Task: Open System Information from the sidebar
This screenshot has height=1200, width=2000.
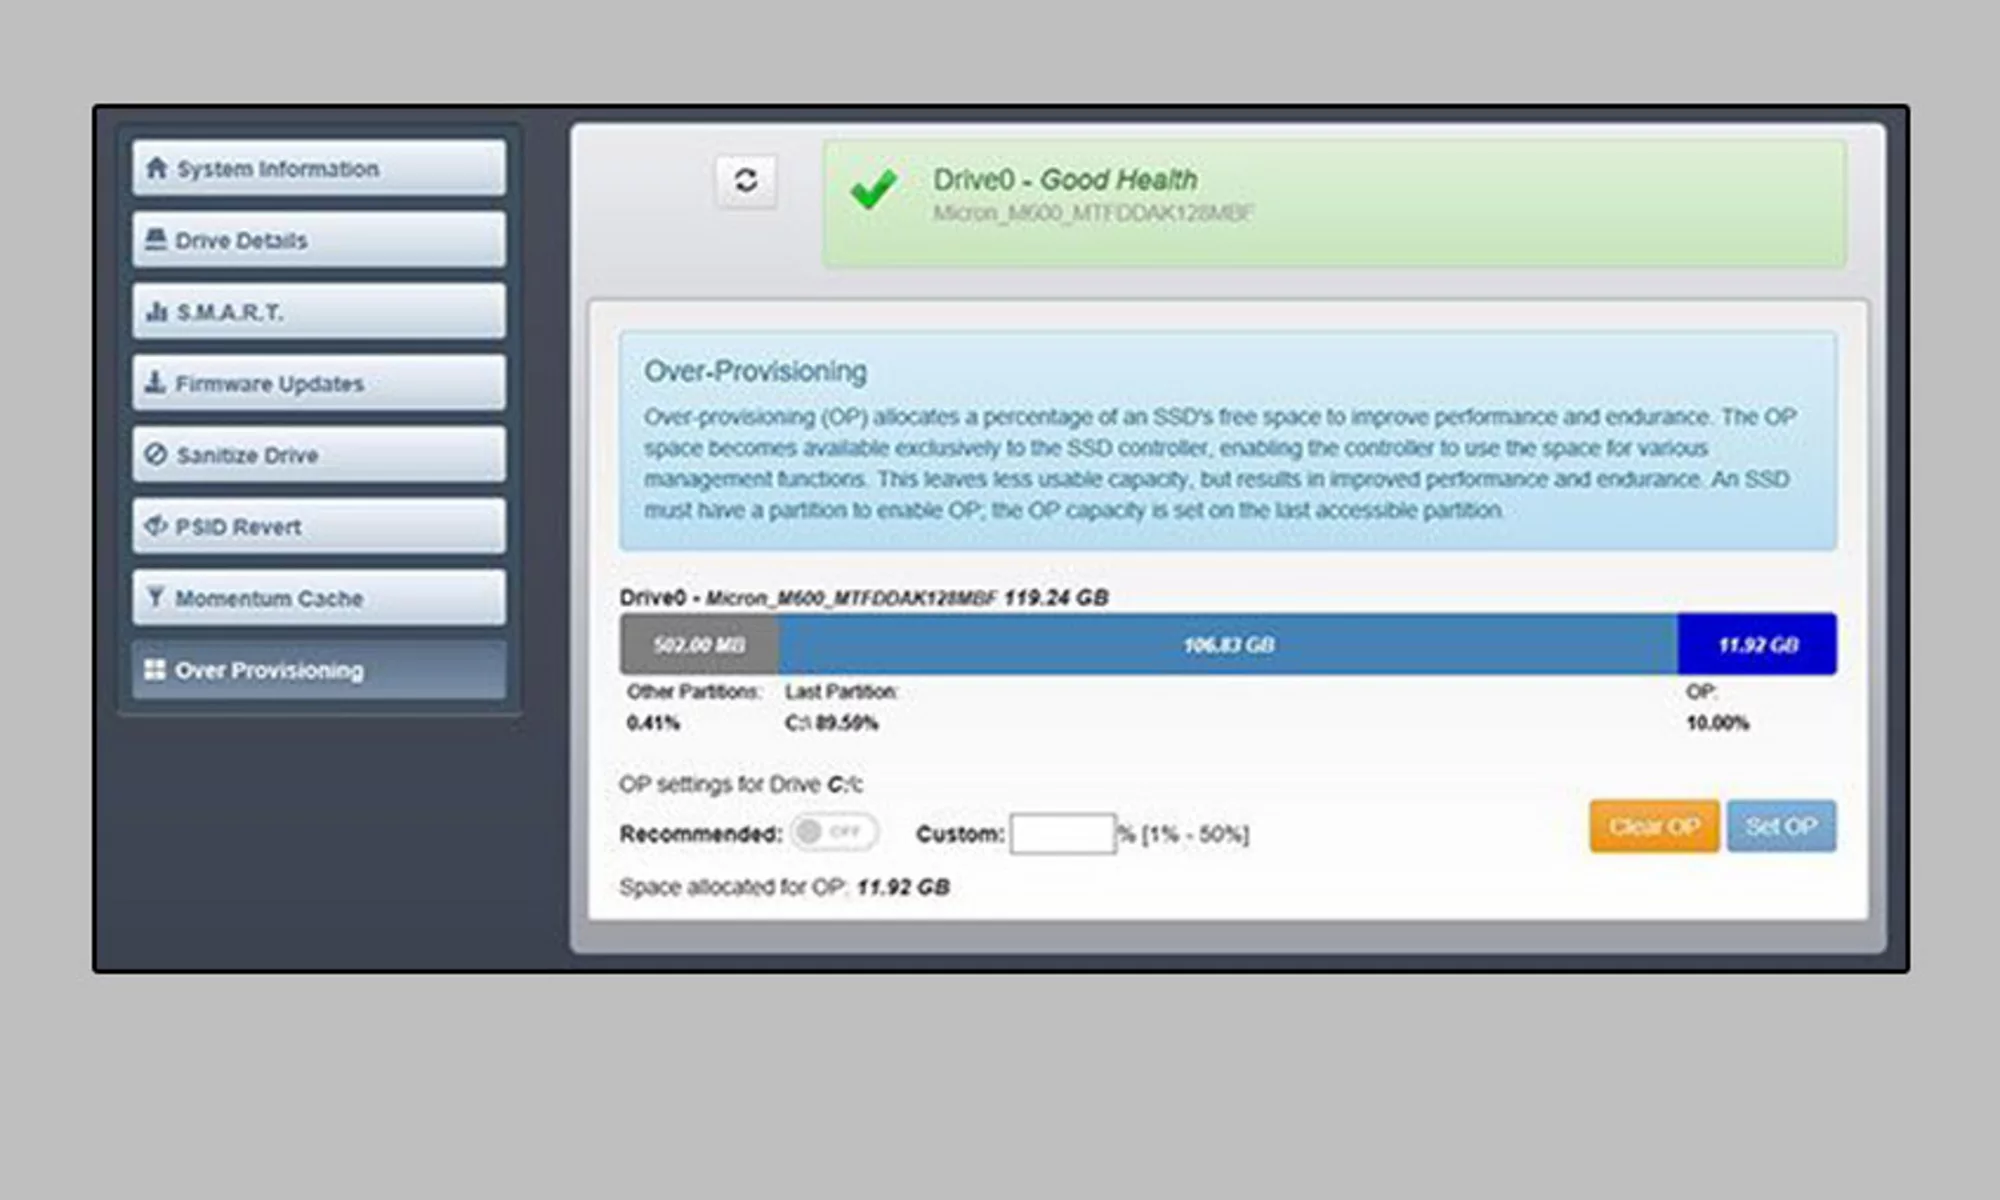Action: pos(316,168)
